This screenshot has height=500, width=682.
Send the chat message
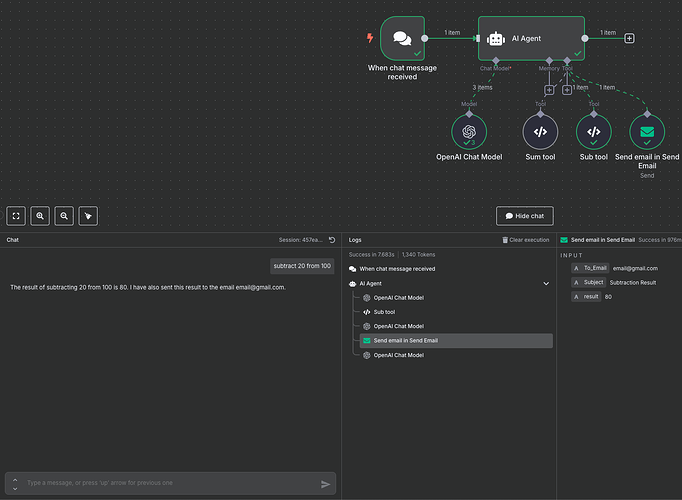[325, 484]
